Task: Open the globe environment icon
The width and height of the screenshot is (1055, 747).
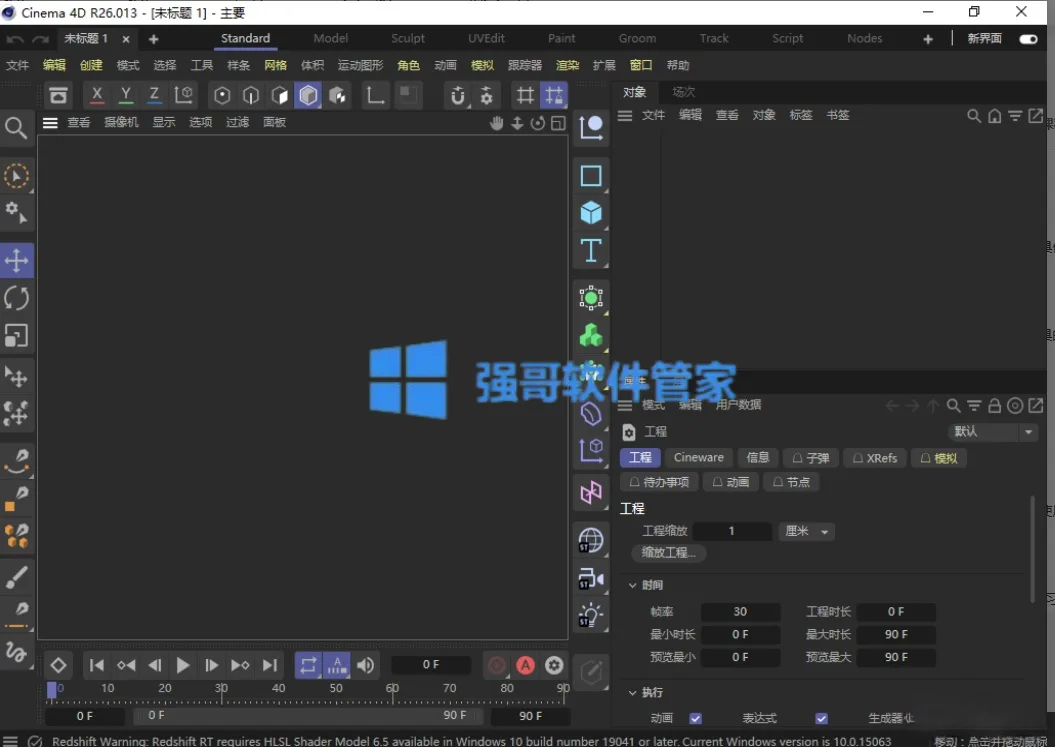Action: pos(591,540)
